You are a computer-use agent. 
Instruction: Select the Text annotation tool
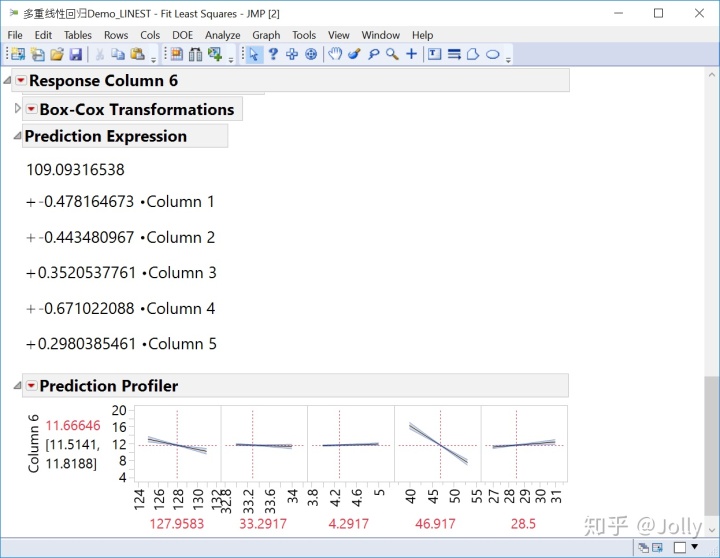click(434, 54)
